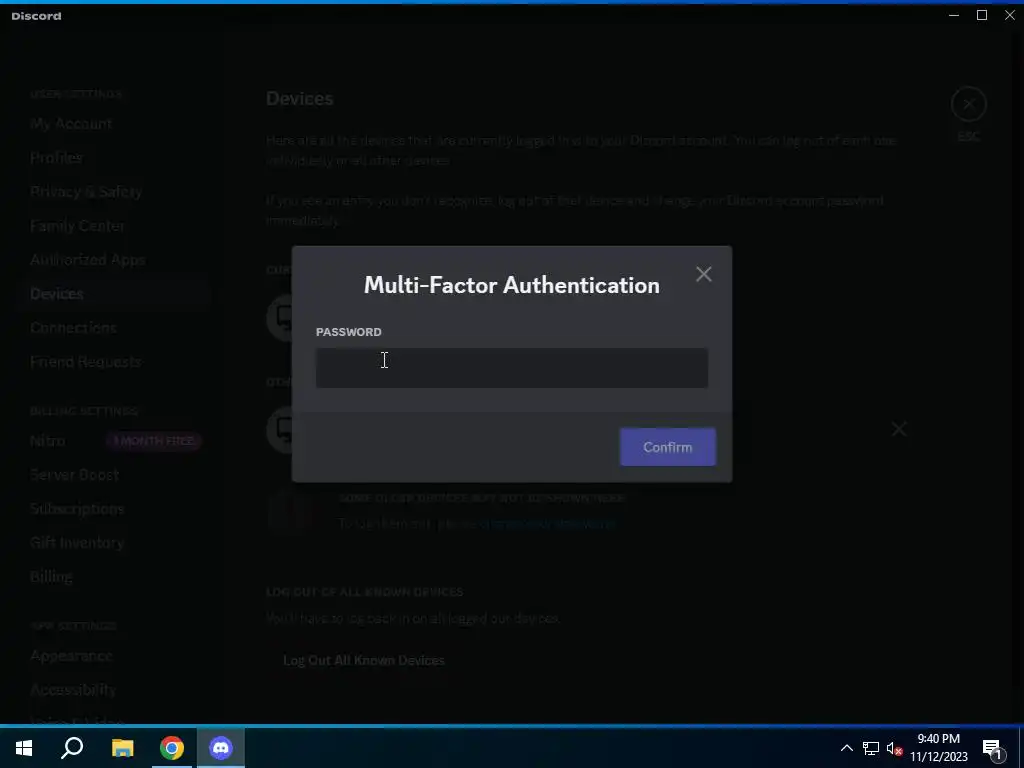Minimize the Discord window

[954, 15]
